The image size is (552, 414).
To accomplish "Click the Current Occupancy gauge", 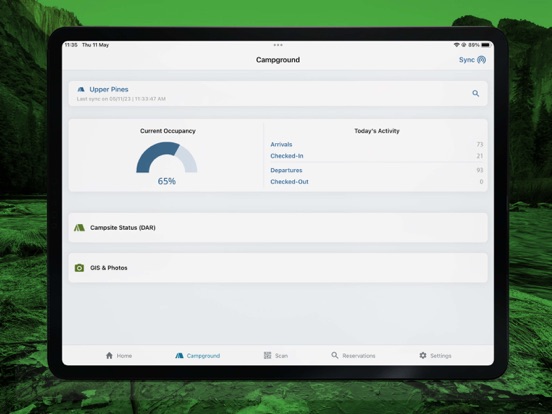I will click(167, 157).
